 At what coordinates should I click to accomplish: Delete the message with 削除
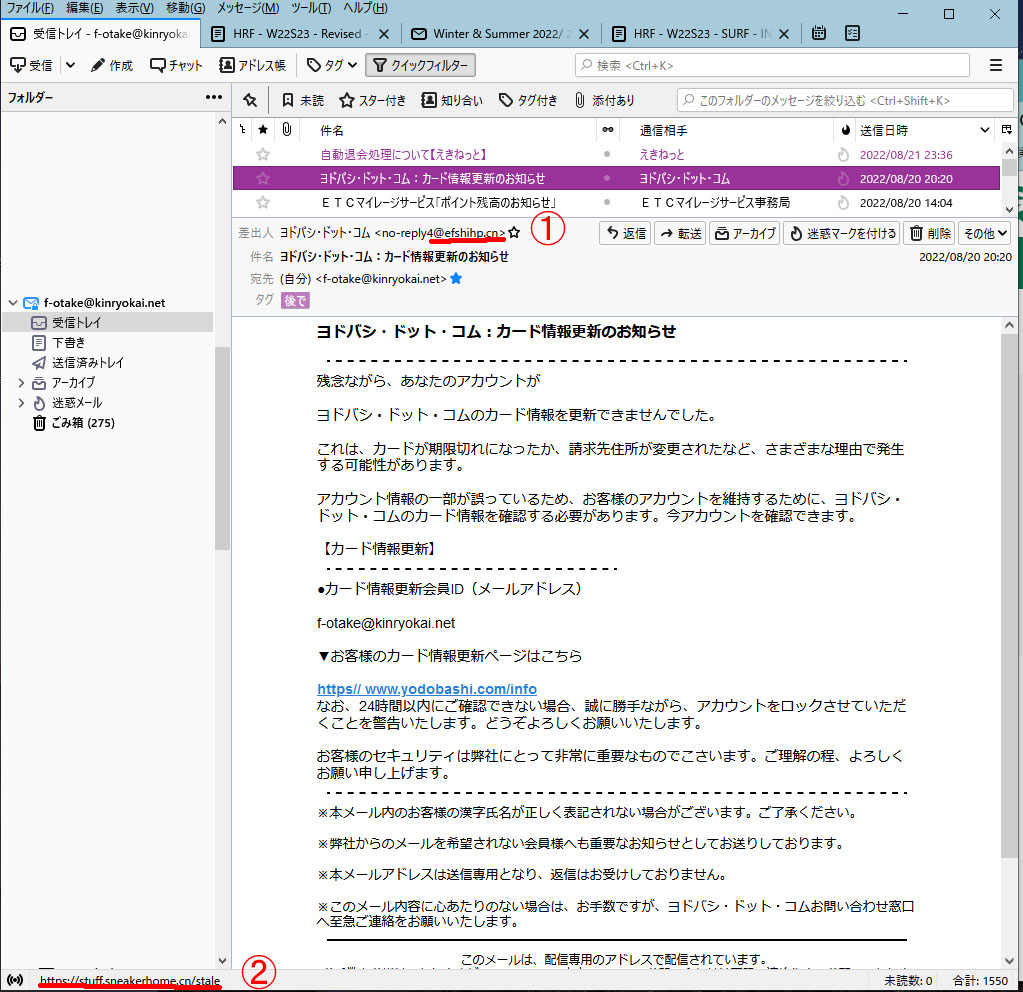pos(930,233)
